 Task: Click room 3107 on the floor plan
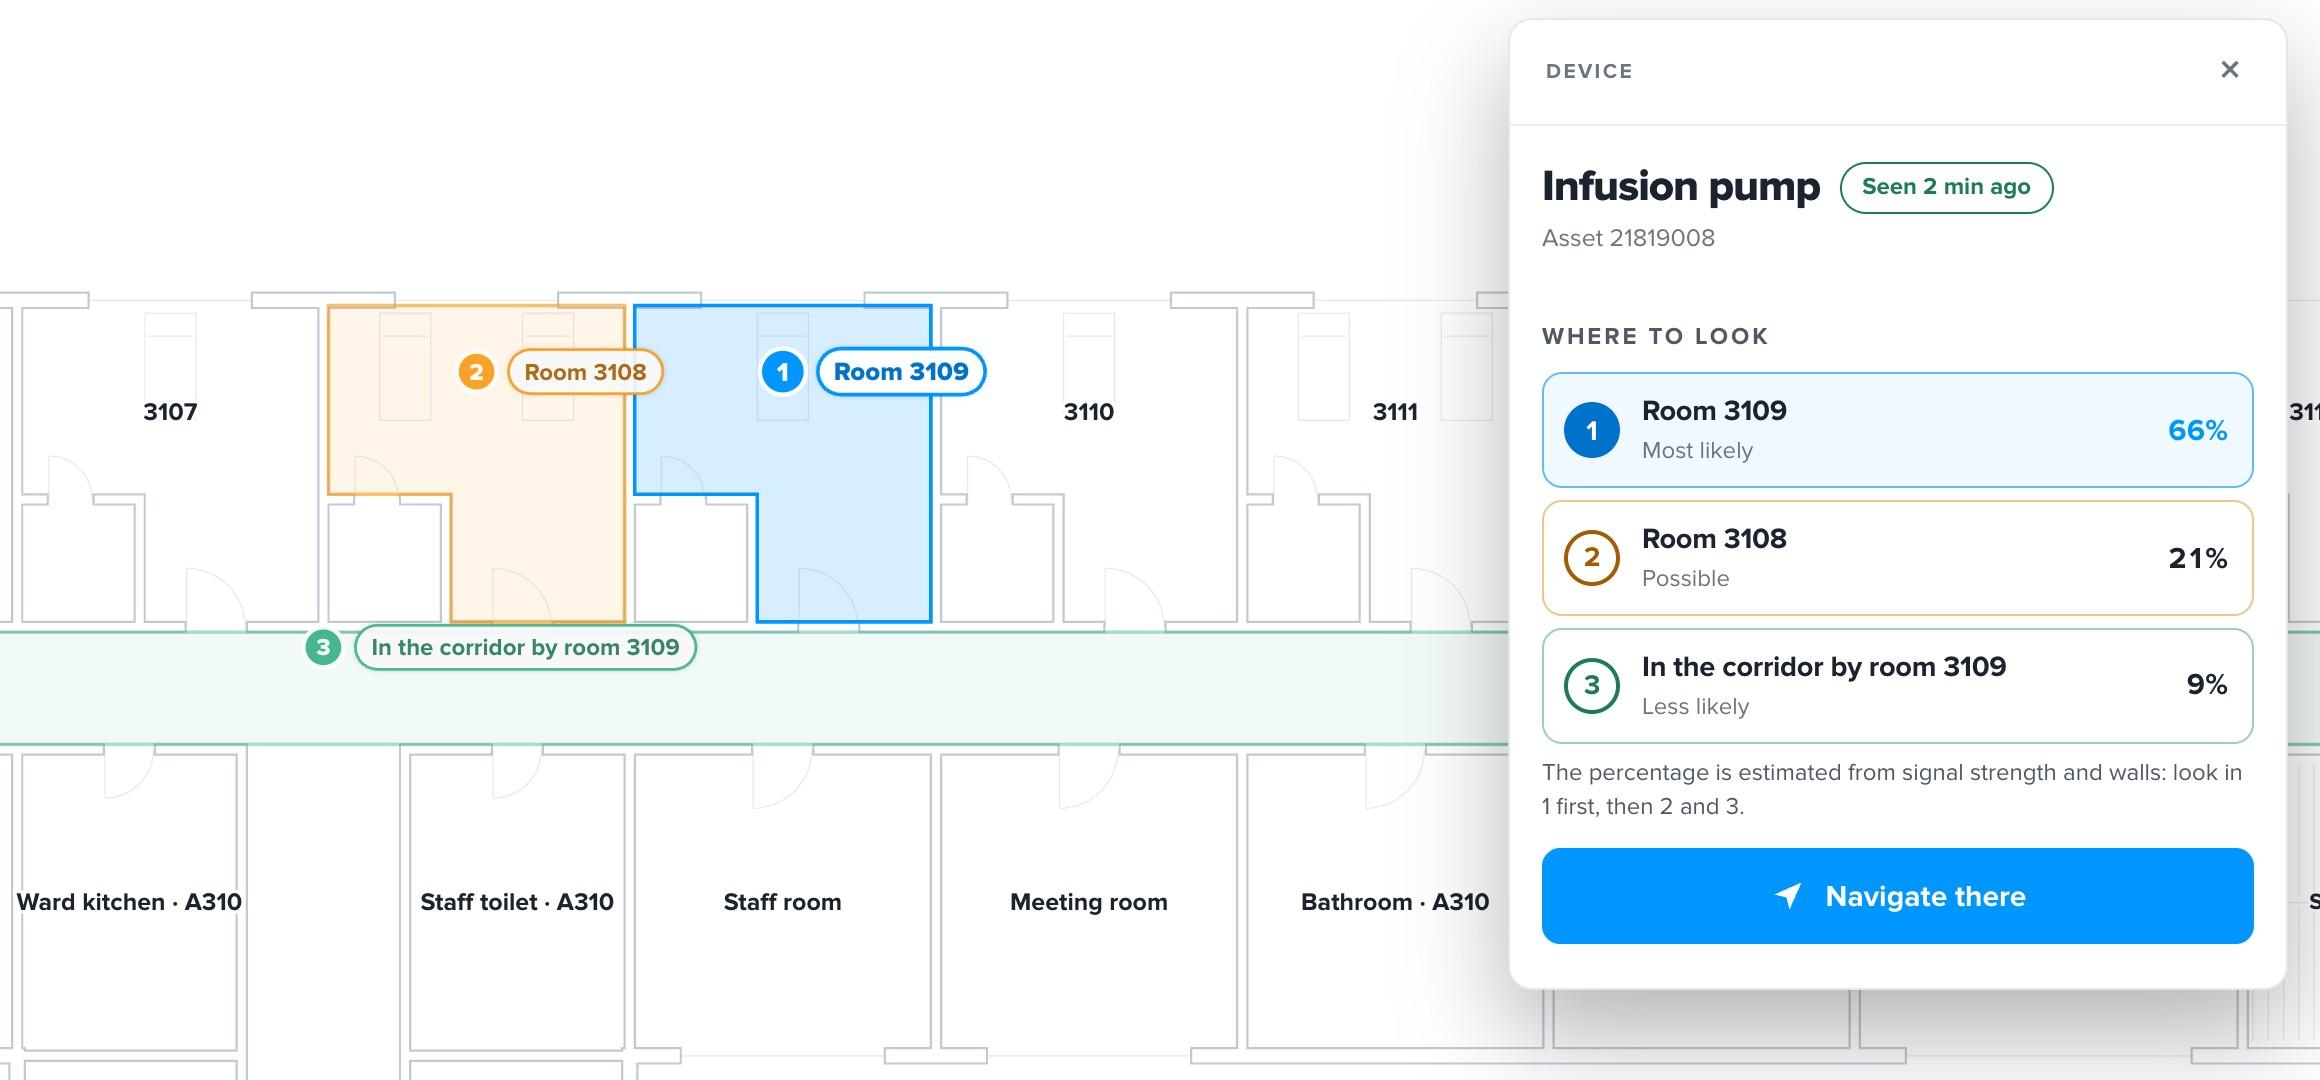[170, 412]
